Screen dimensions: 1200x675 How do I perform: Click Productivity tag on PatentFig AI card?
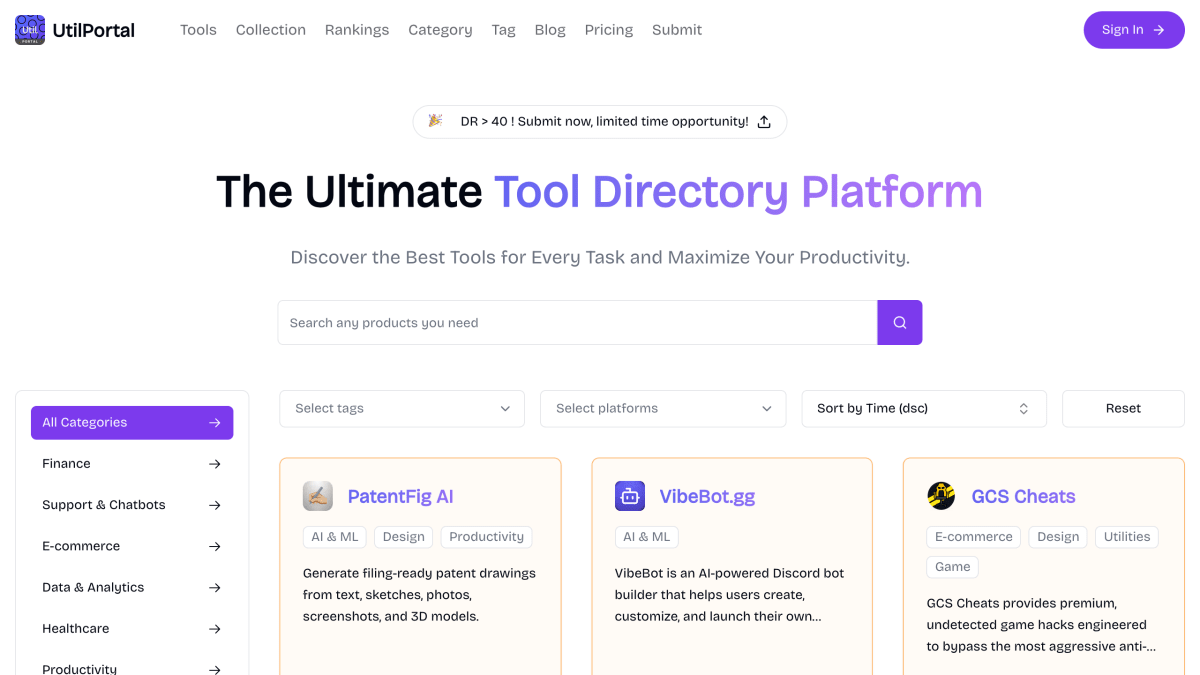(x=487, y=537)
